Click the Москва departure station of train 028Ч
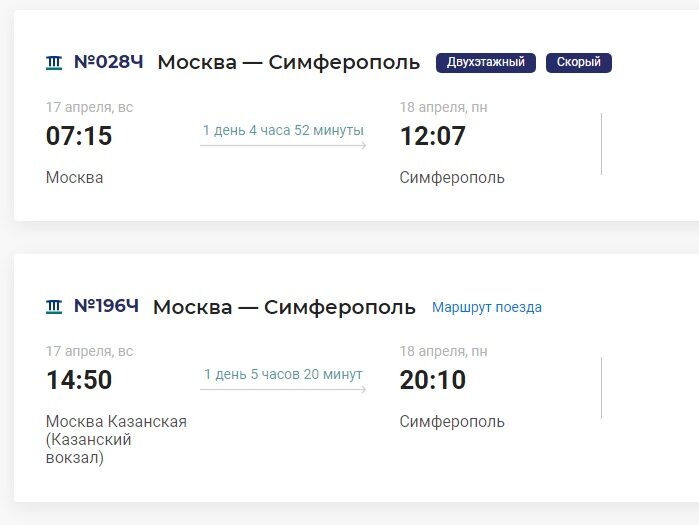Screen dimensions: 699x525 [74, 178]
